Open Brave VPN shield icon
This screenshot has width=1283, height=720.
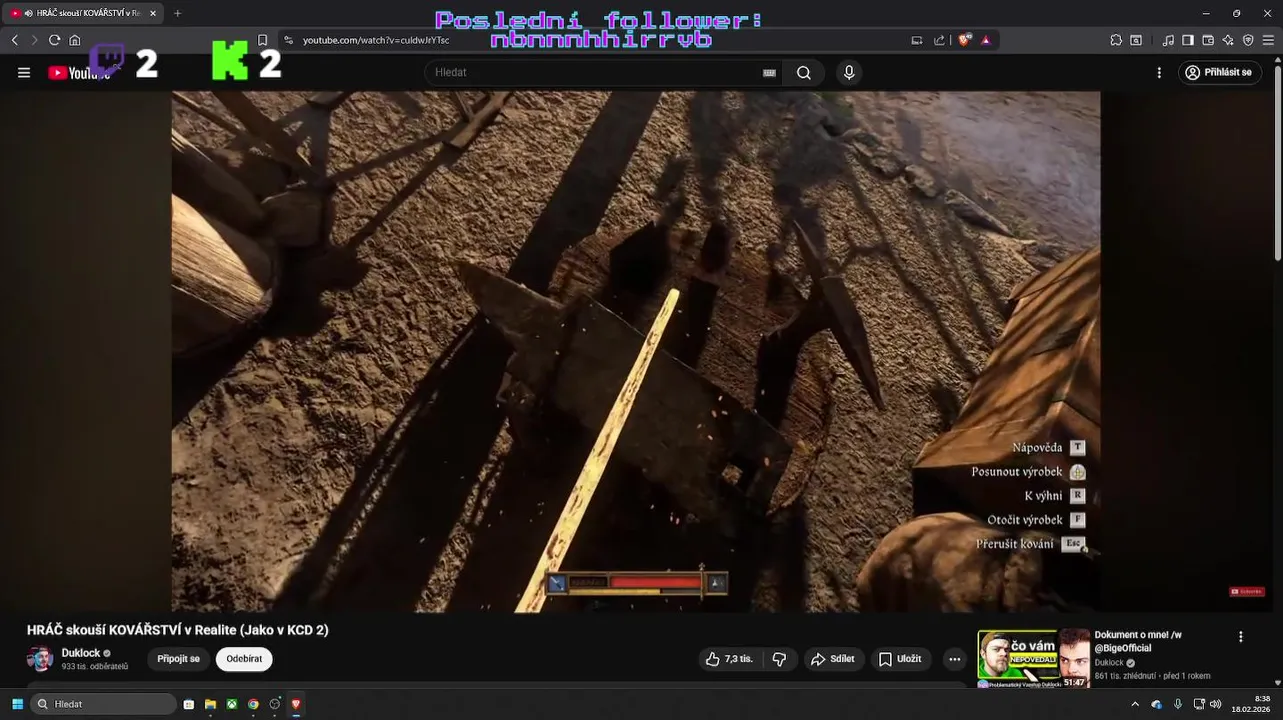[x=1248, y=40]
